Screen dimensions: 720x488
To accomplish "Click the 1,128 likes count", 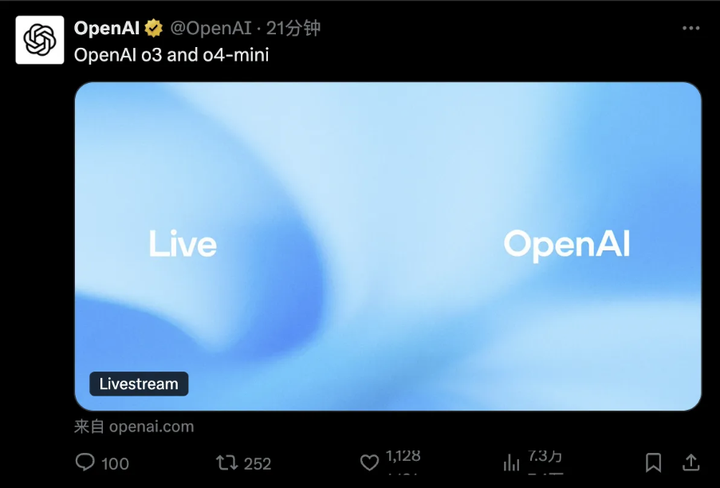I will coord(403,456).
